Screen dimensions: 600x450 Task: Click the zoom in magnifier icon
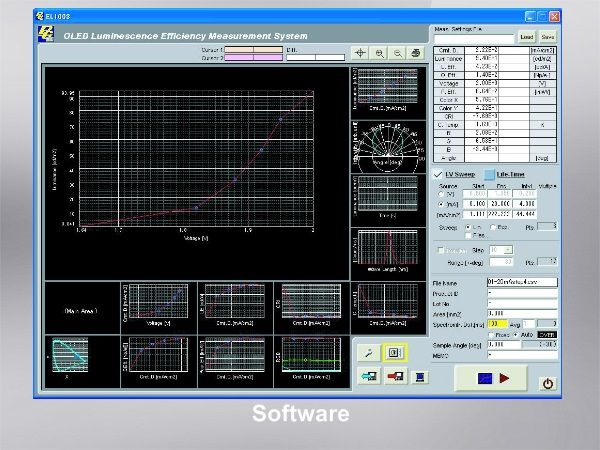(380, 53)
